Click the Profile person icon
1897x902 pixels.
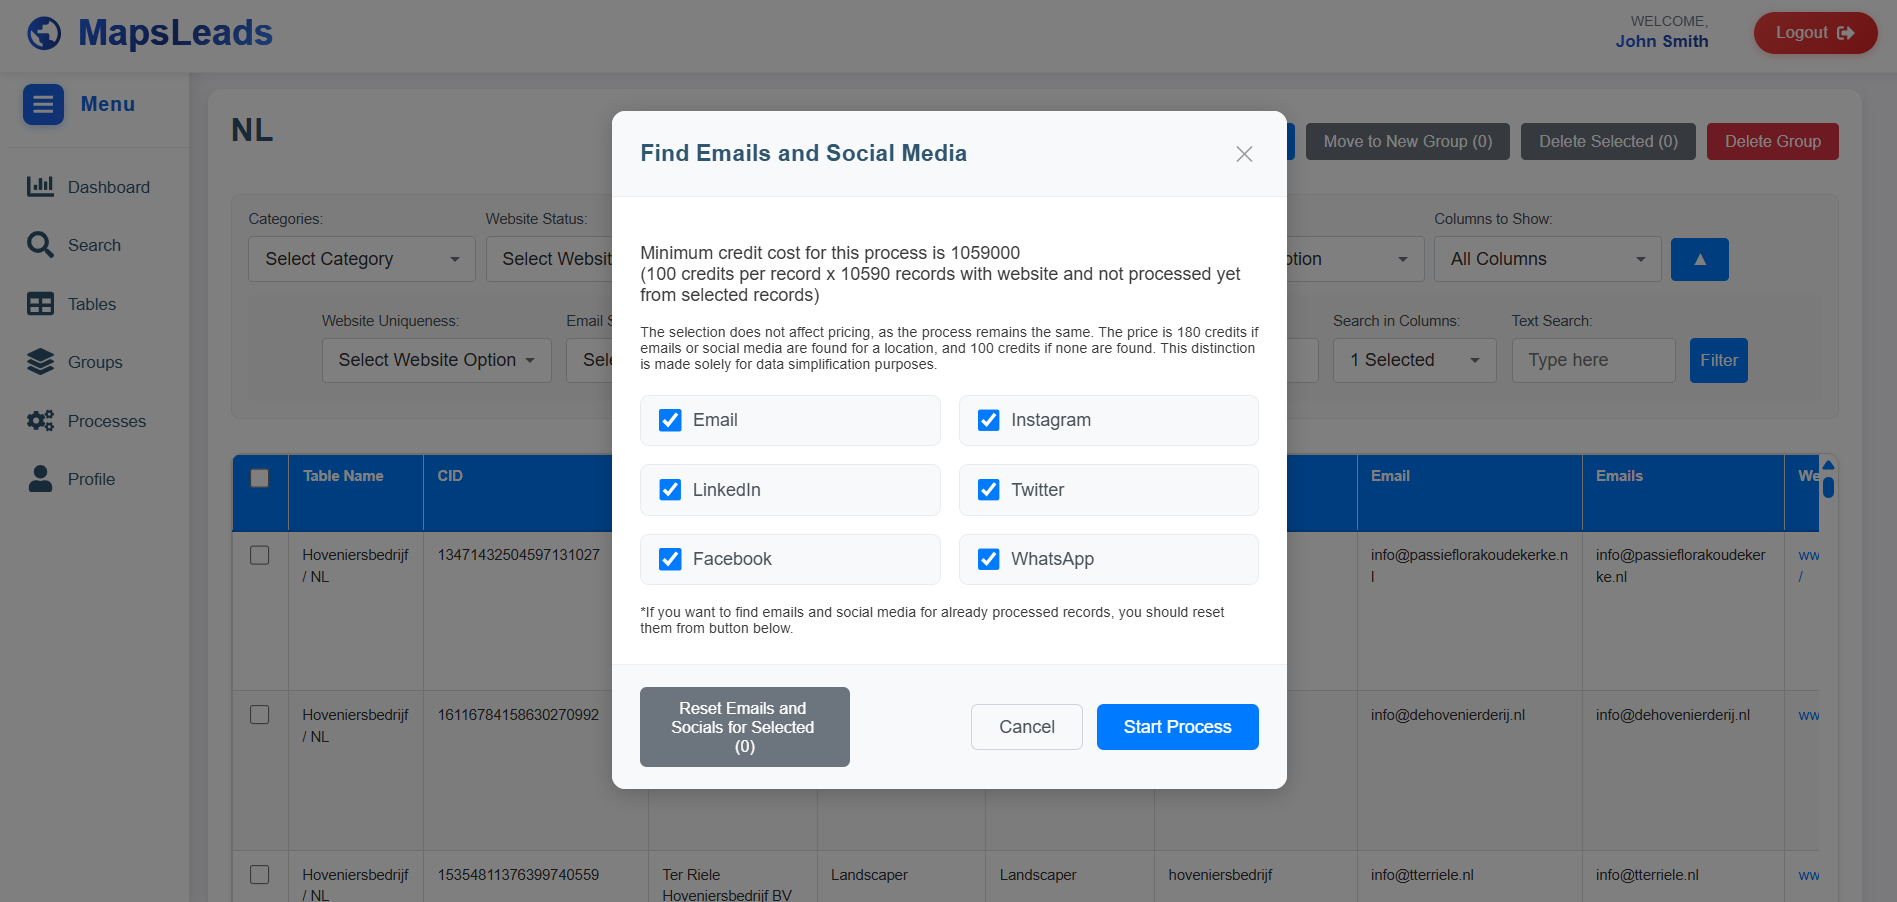click(x=40, y=479)
